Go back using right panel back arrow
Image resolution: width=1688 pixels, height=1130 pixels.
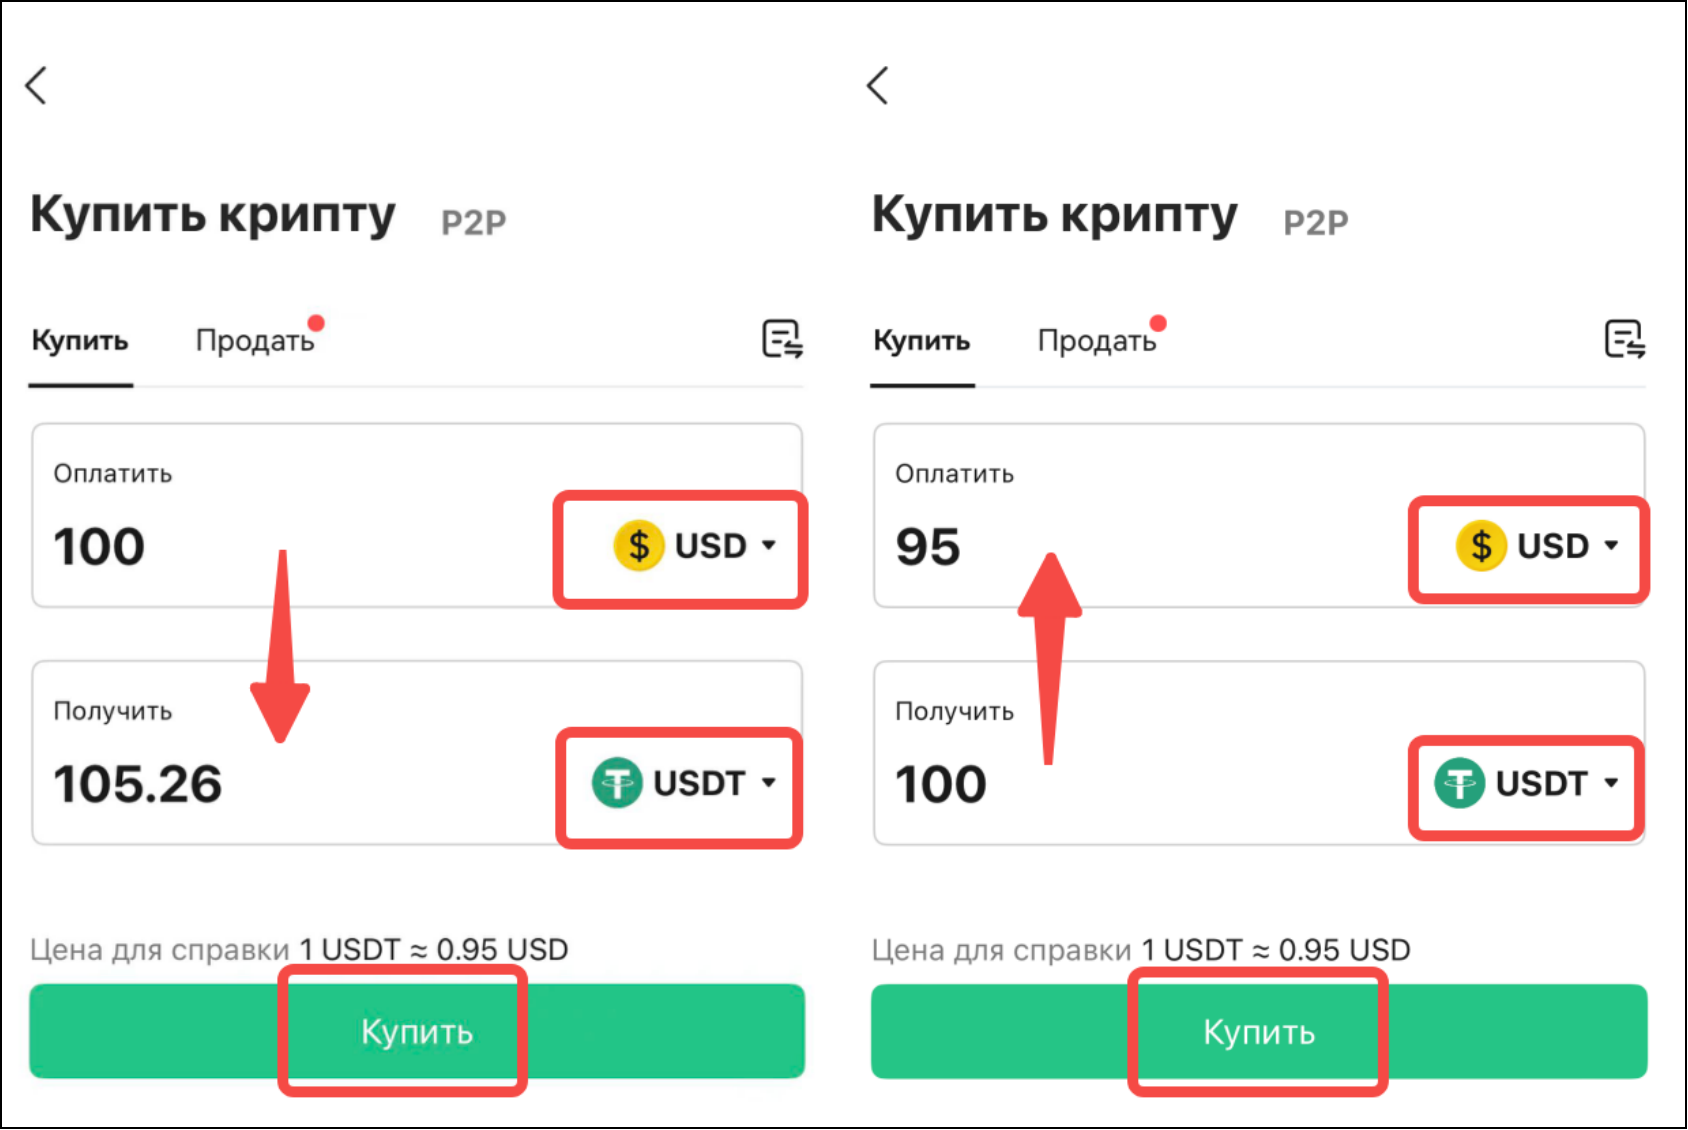[878, 86]
